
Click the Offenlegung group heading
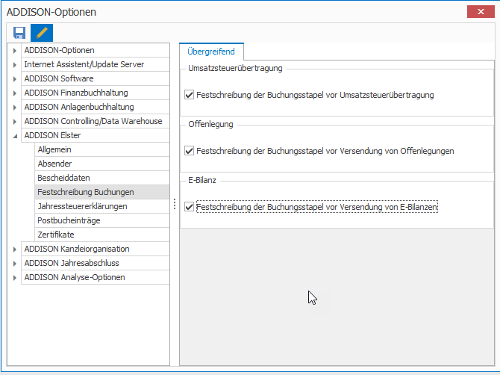point(211,124)
